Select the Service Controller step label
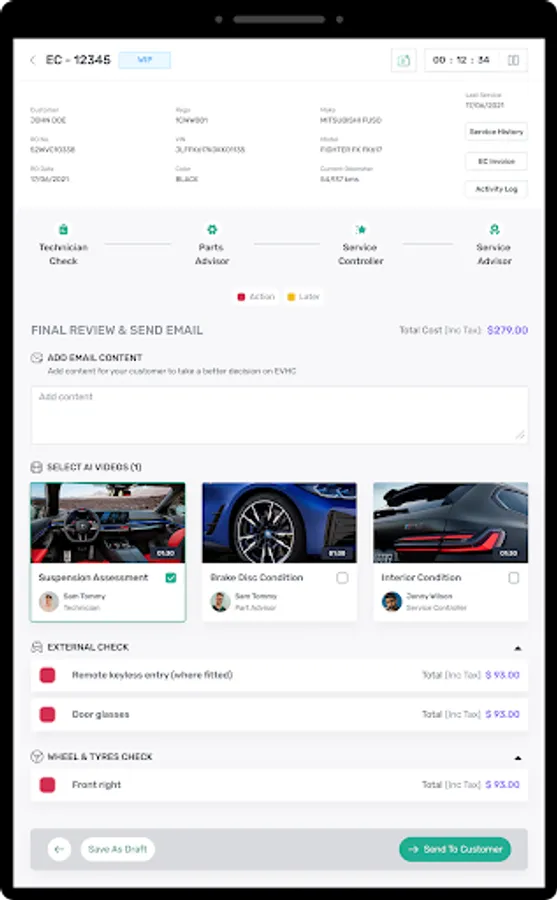Image resolution: width=557 pixels, height=900 pixels. point(361,254)
